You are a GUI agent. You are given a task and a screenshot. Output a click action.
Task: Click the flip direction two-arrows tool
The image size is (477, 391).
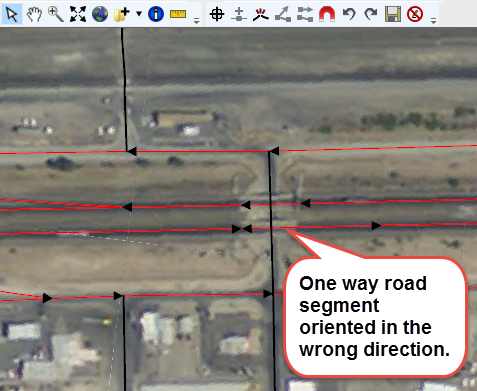(x=305, y=14)
